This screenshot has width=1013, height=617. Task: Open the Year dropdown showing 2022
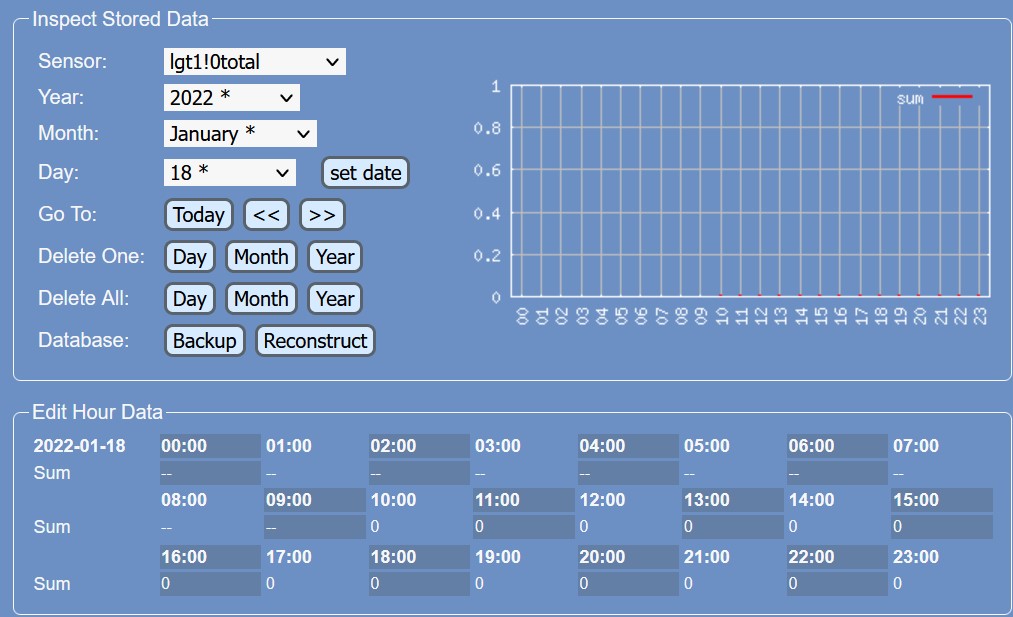click(231, 98)
